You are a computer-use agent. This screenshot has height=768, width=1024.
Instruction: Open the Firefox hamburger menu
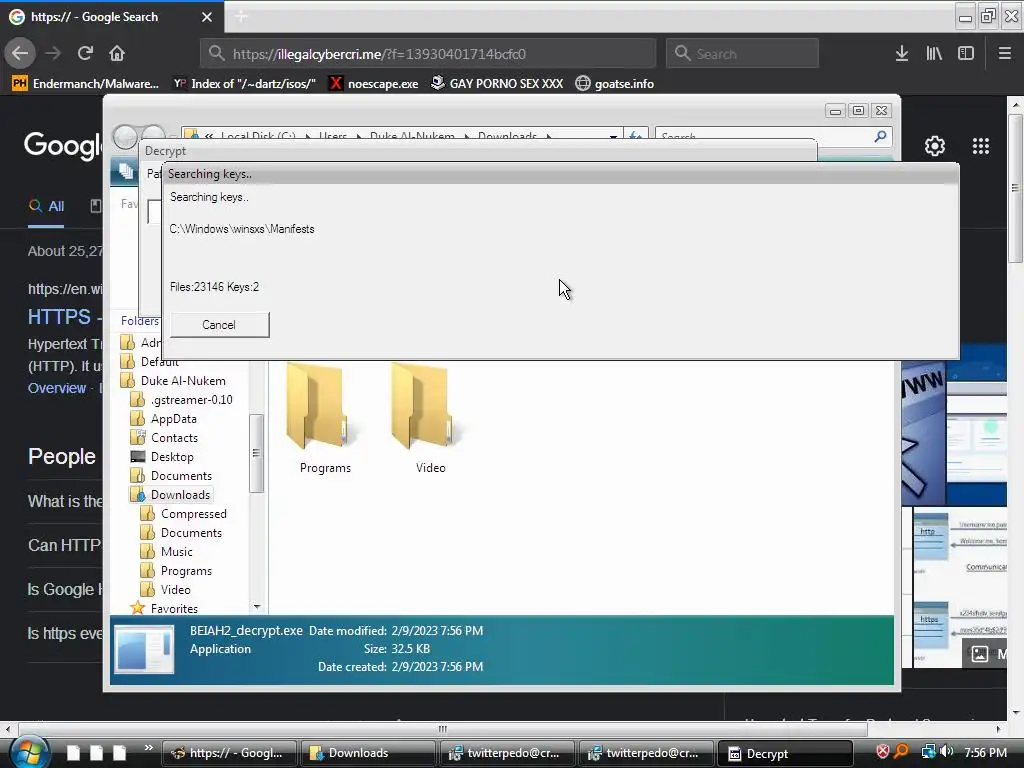pos(1004,54)
